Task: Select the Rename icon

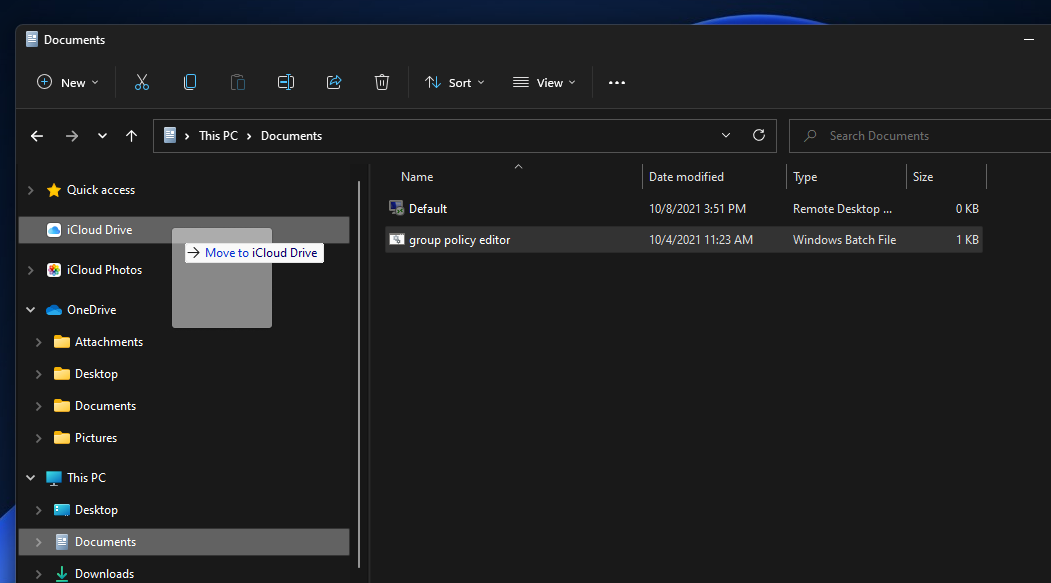Action: (285, 82)
